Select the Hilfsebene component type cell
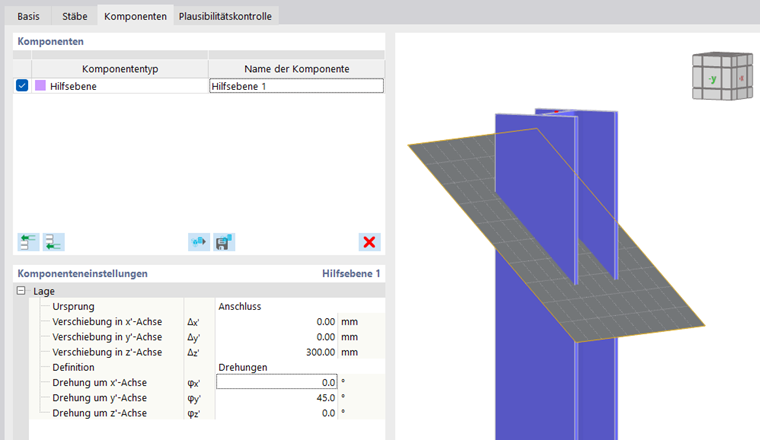 pyautogui.click(x=120, y=86)
